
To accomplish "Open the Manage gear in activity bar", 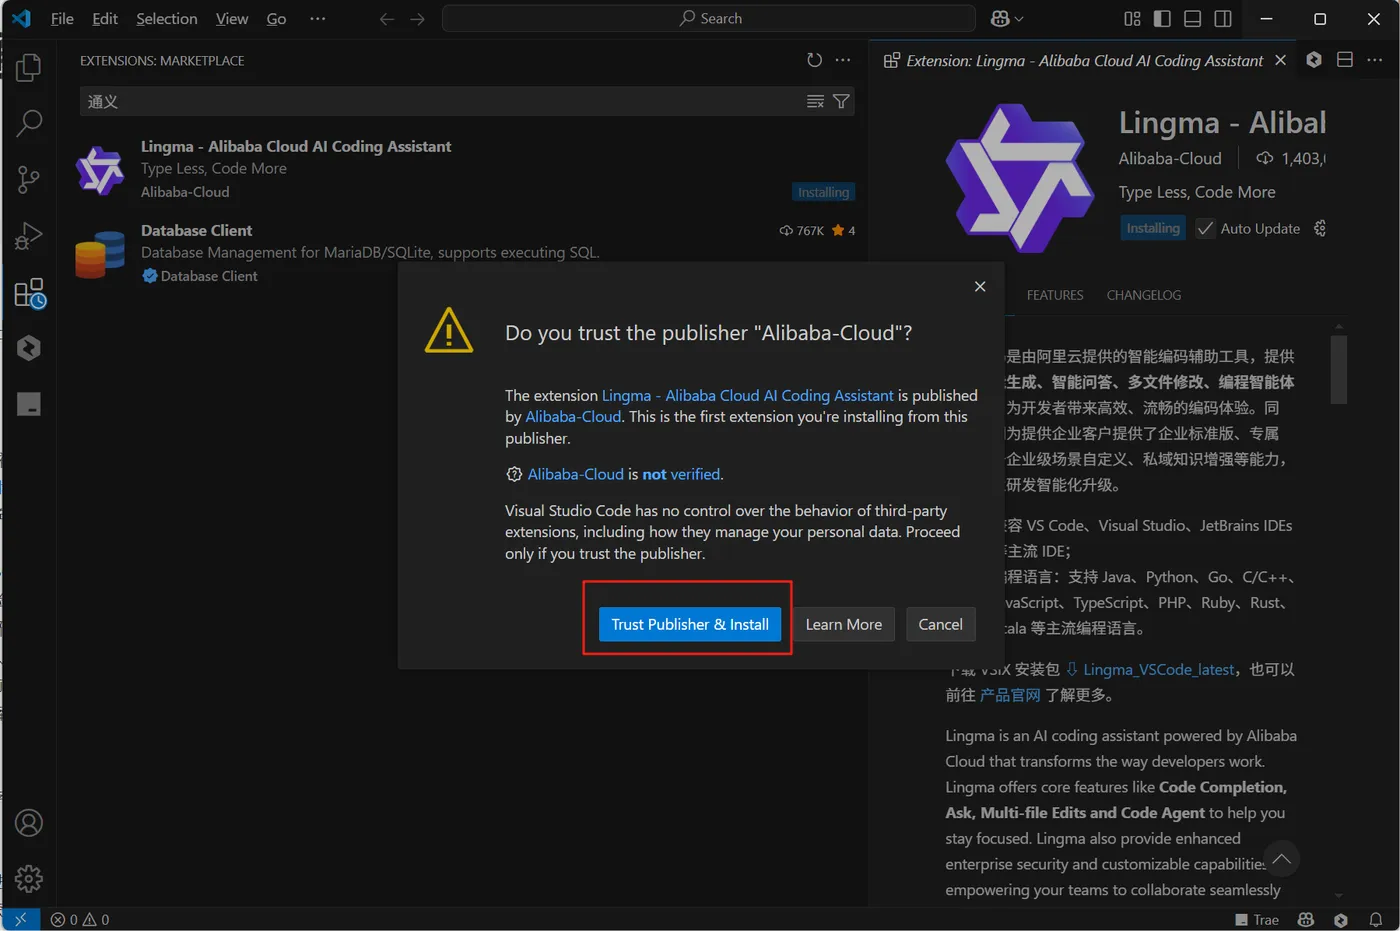I will click(29, 878).
